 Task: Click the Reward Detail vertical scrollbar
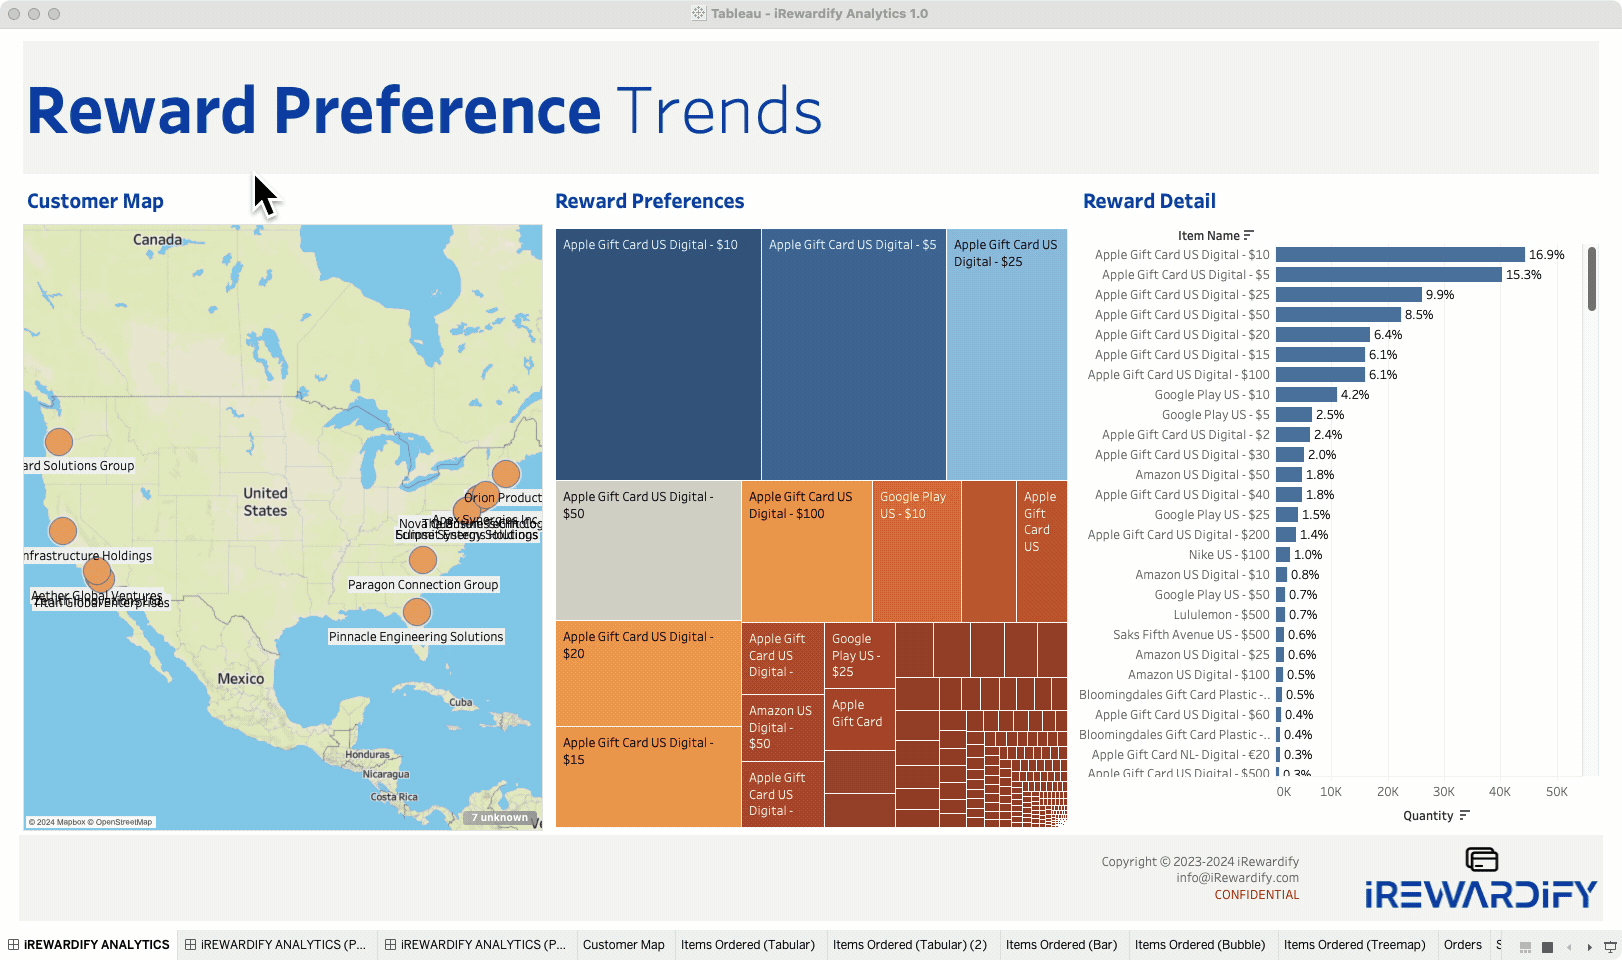click(x=1591, y=280)
